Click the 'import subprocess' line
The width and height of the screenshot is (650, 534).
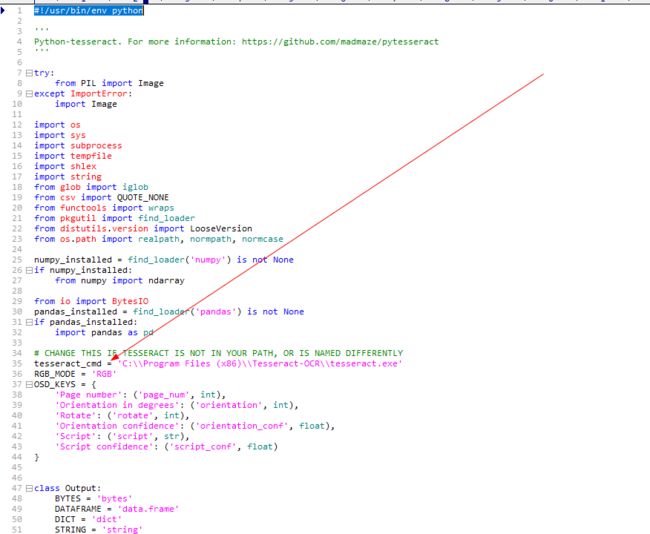(78, 146)
